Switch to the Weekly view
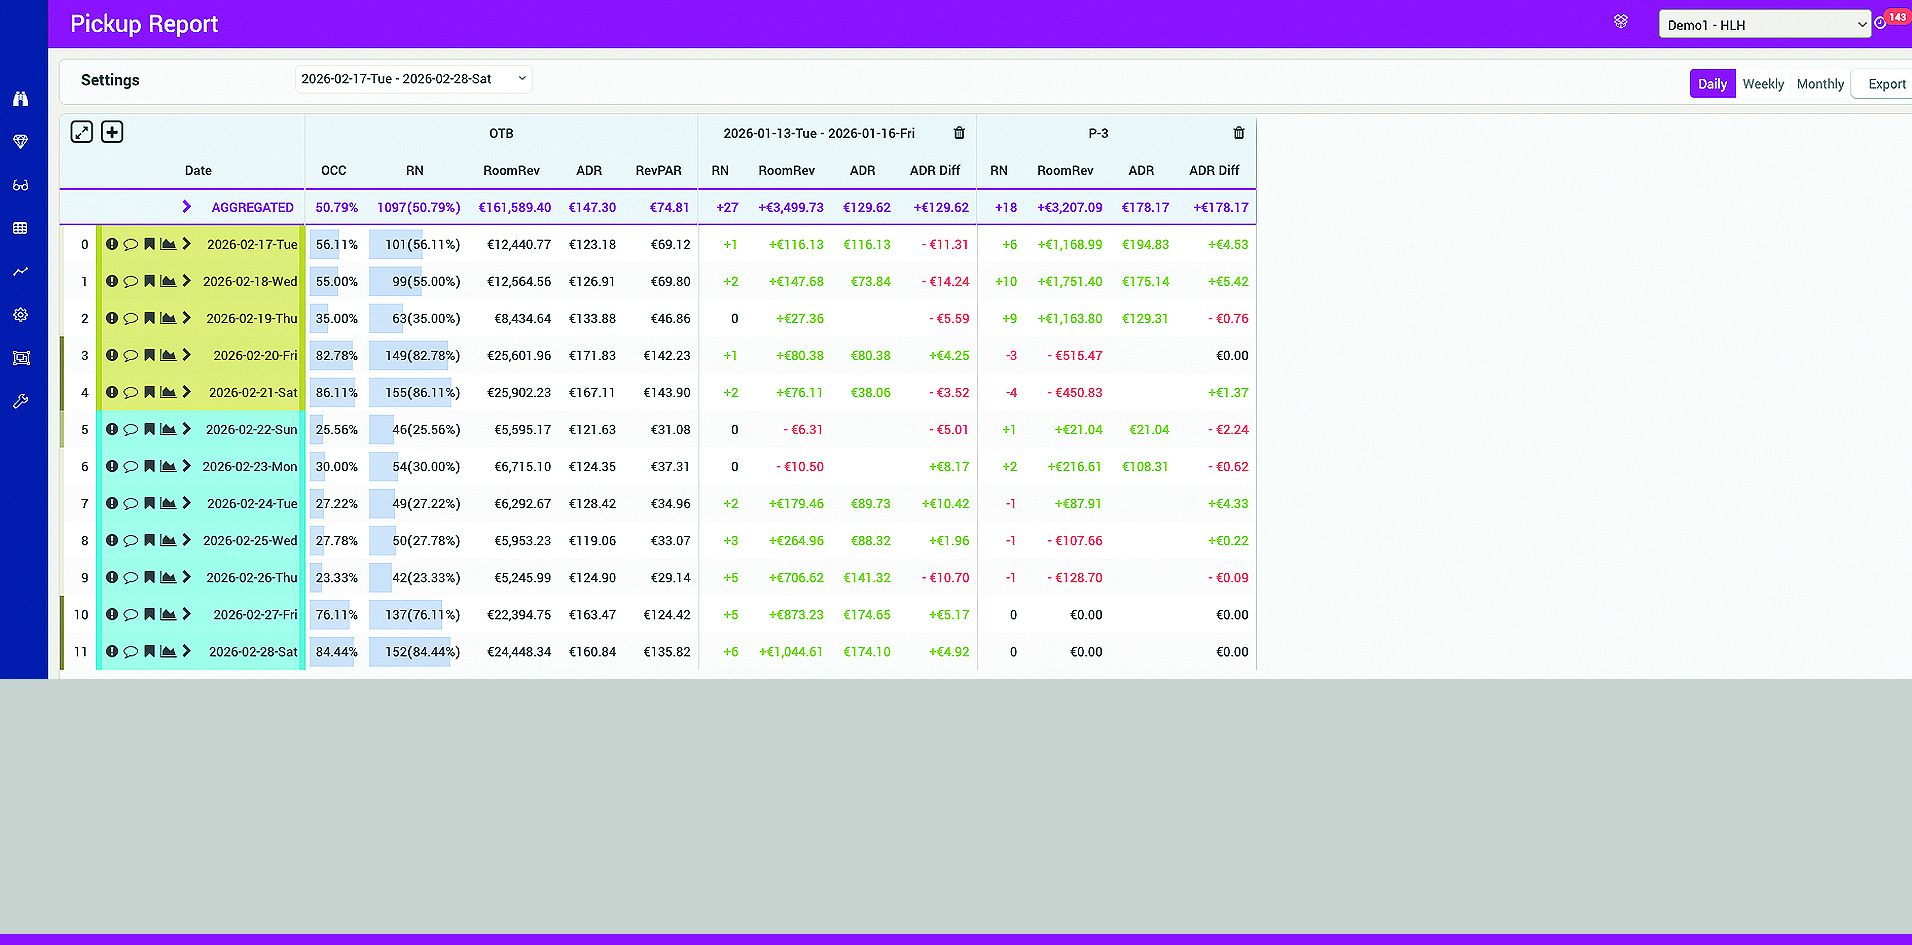 1762,84
